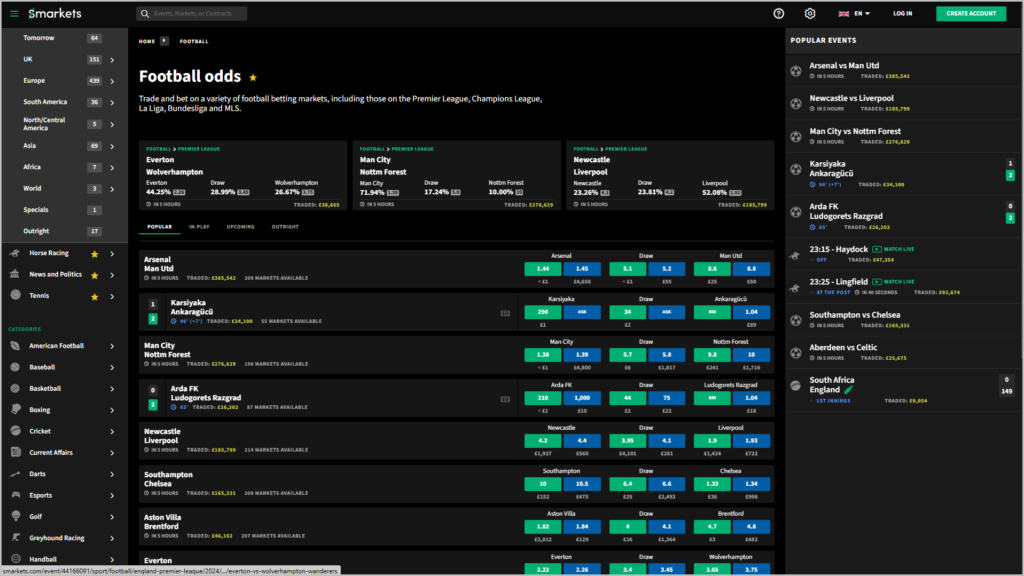Click the football icon next to Arsenal vs Man Utd

pyautogui.click(x=796, y=71)
